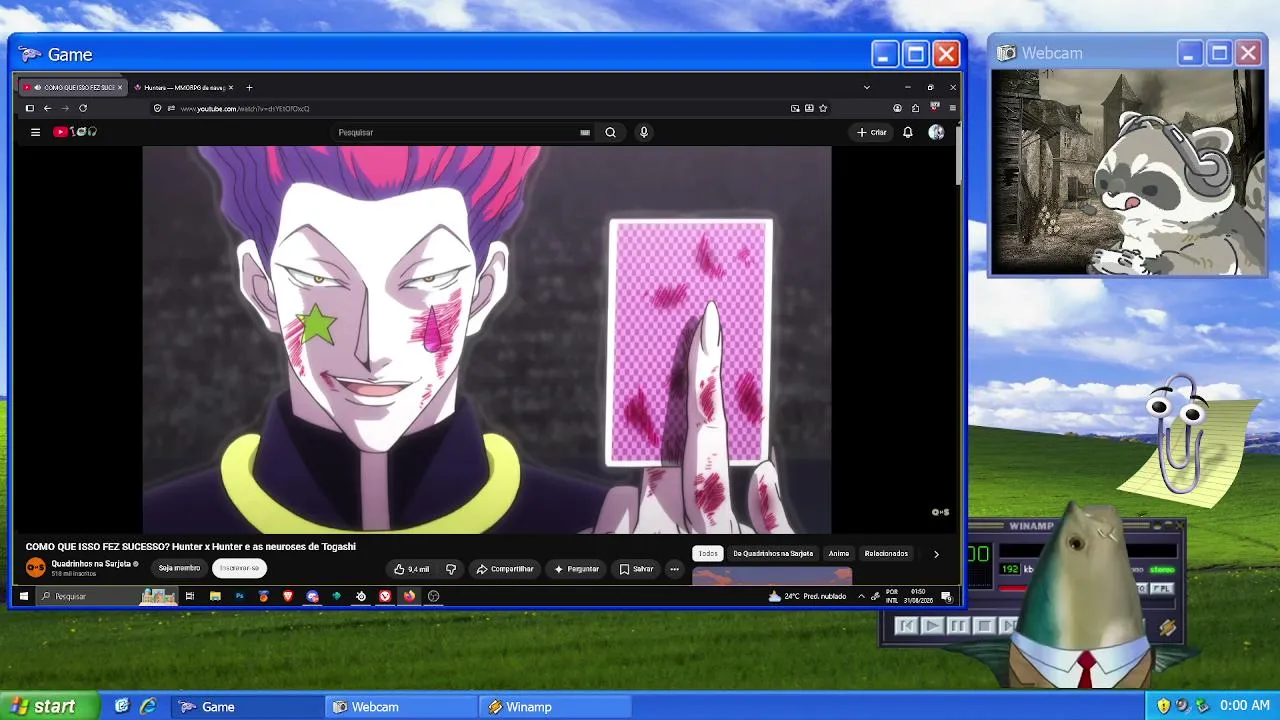
Task: Open Photoshop from the inner taskbar
Action: click(x=239, y=596)
